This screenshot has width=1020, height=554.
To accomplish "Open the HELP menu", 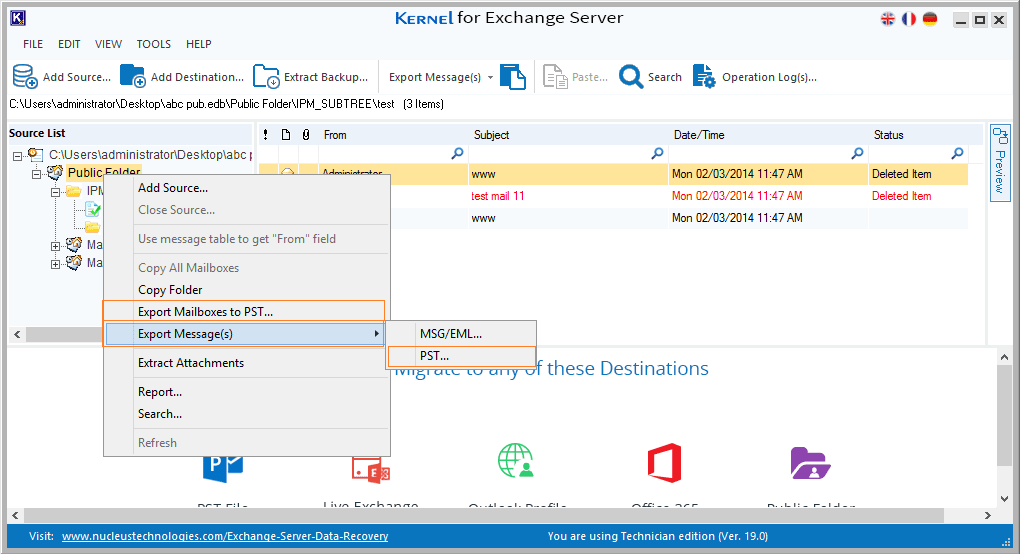I will pyautogui.click(x=198, y=44).
